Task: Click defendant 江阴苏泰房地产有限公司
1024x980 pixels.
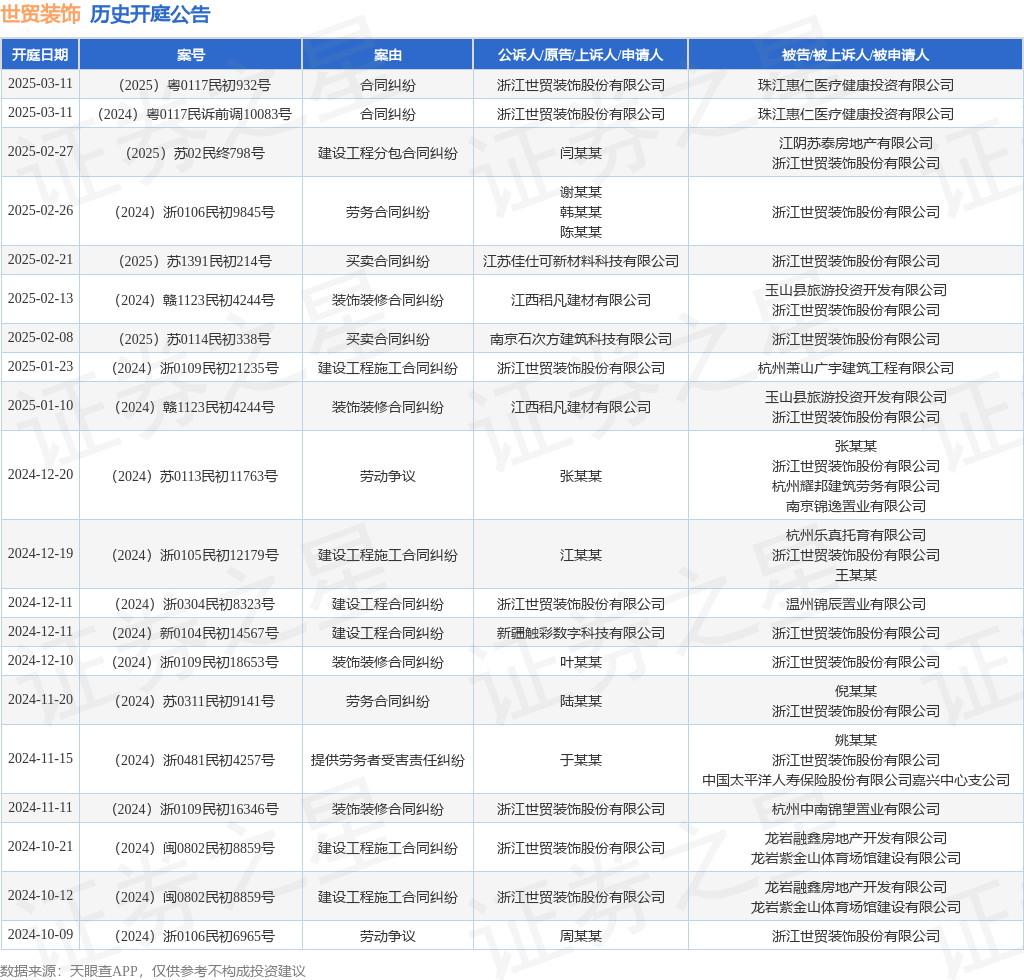Action: [x=856, y=143]
